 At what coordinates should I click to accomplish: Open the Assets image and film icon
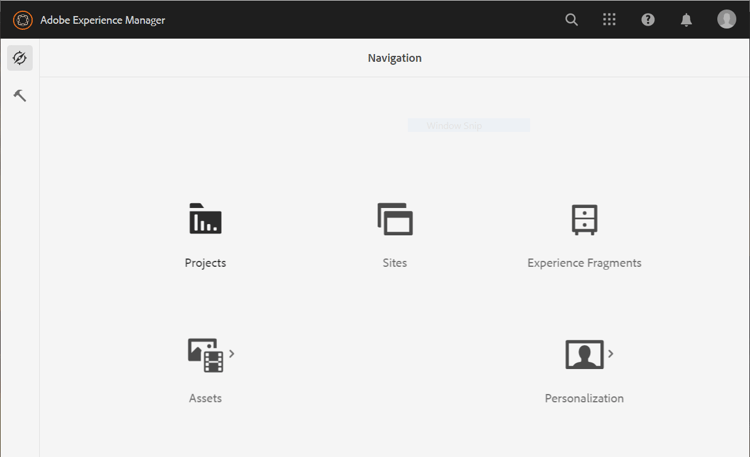click(206, 355)
